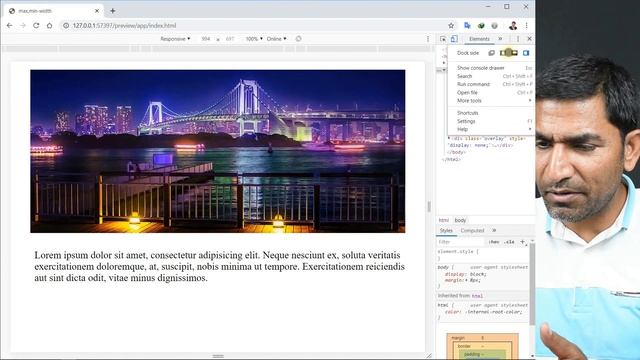The height and width of the screenshot is (360, 640).
Task: Dock DevTools to the bottom
Action: [514, 53]
